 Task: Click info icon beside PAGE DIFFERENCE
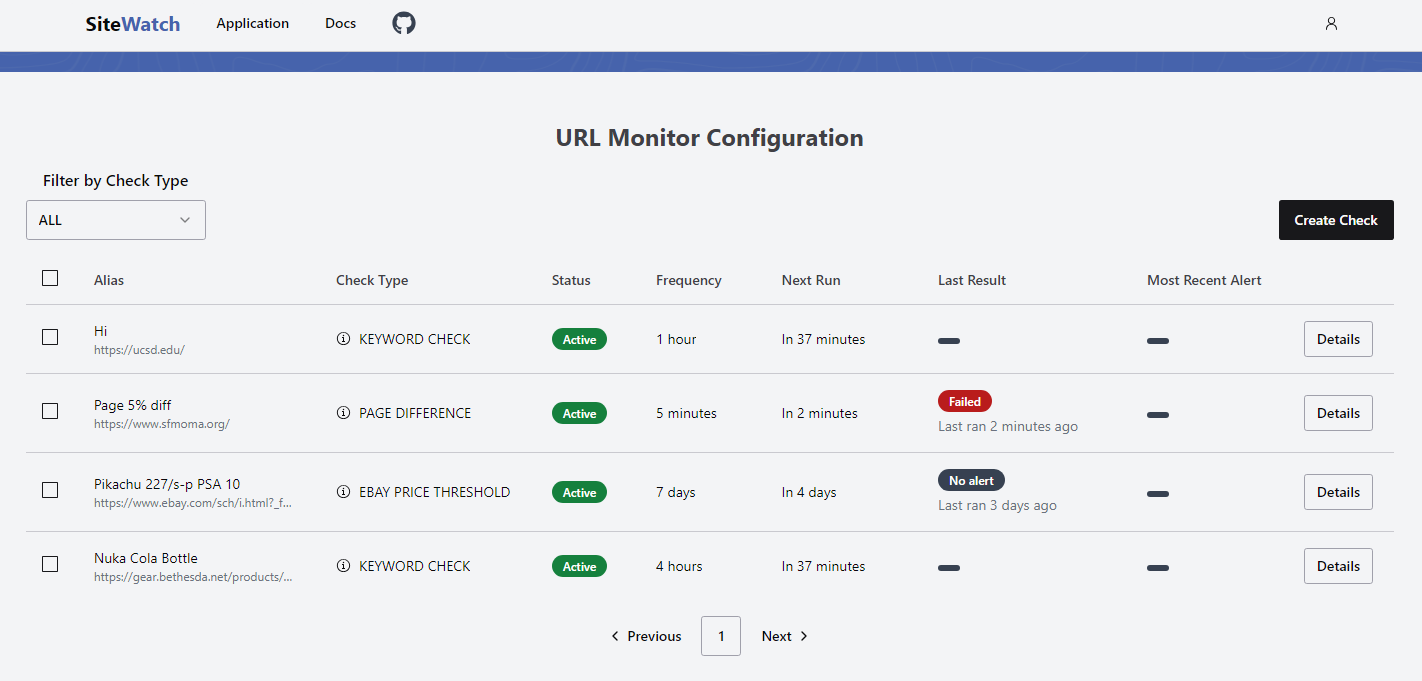[x=343, y=413]
